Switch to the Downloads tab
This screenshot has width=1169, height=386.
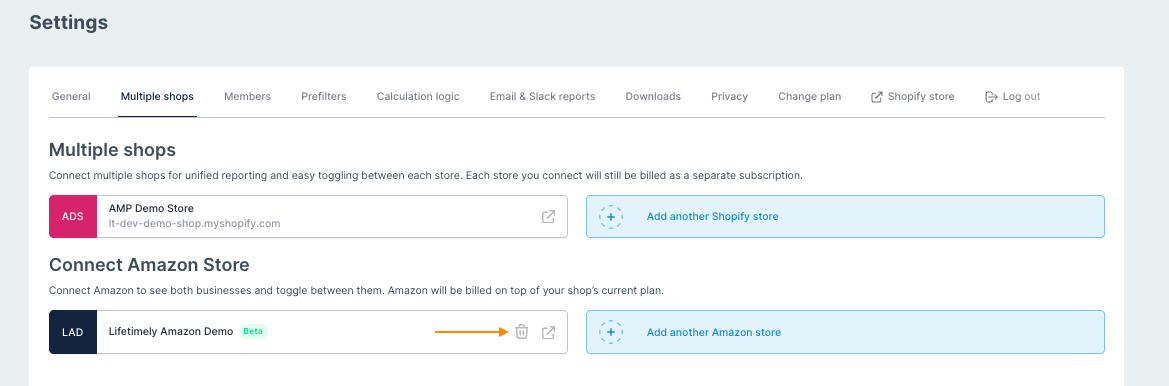click(x=653, y=97)
